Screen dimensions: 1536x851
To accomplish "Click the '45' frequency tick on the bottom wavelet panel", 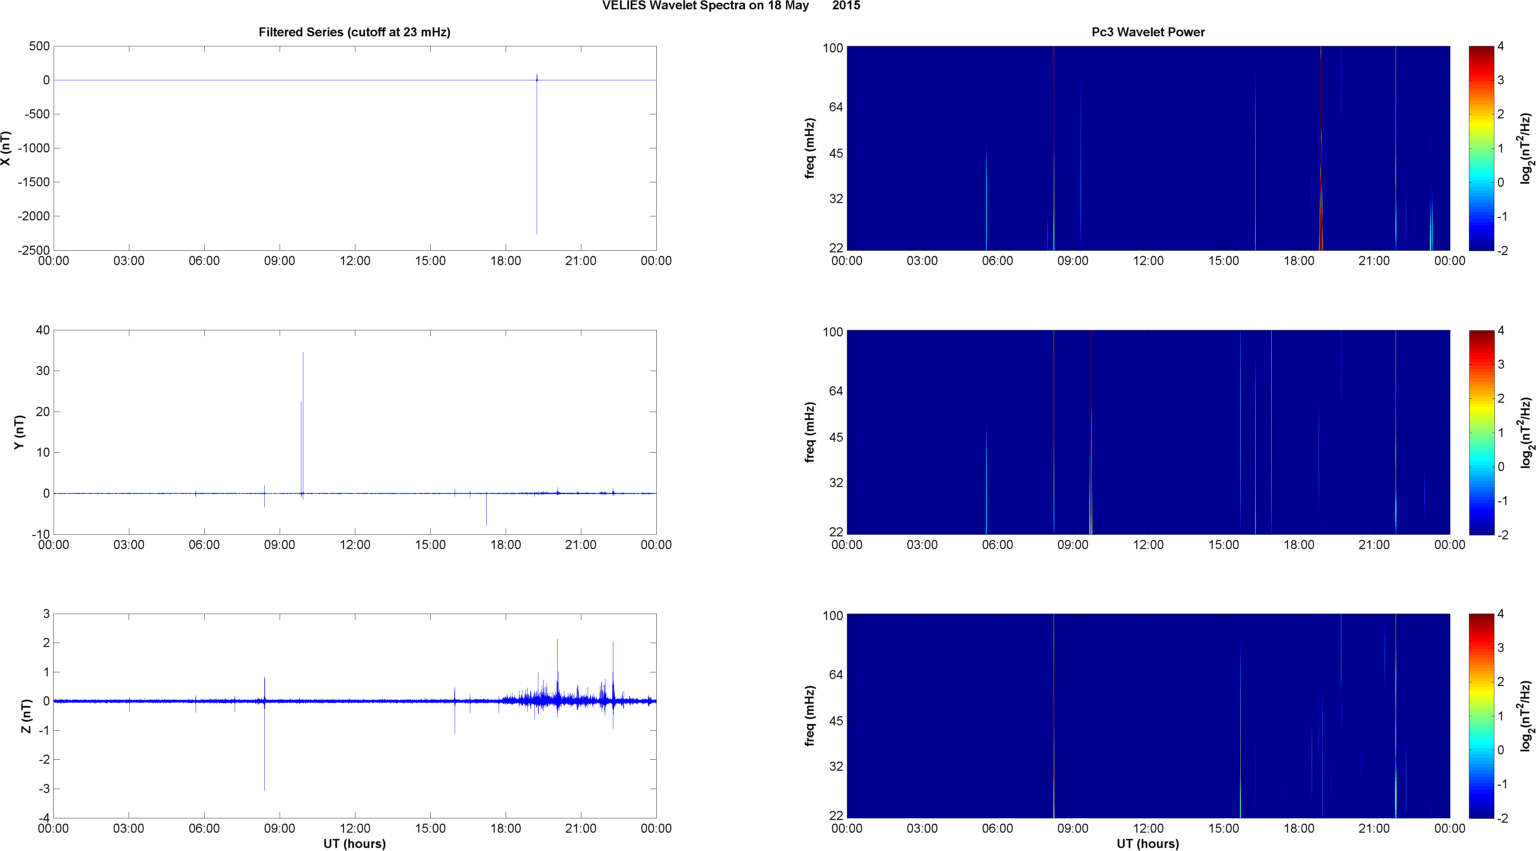I will [x=837, y=721].
